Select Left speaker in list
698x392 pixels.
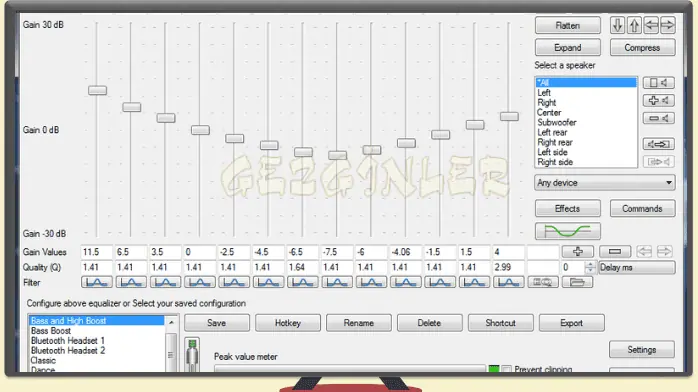coord(586,93)
